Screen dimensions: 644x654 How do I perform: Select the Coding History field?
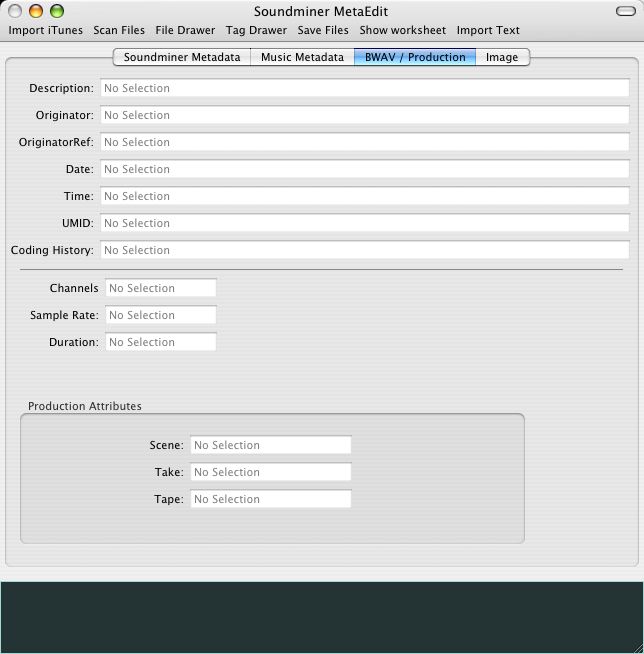tap(364, 250)
